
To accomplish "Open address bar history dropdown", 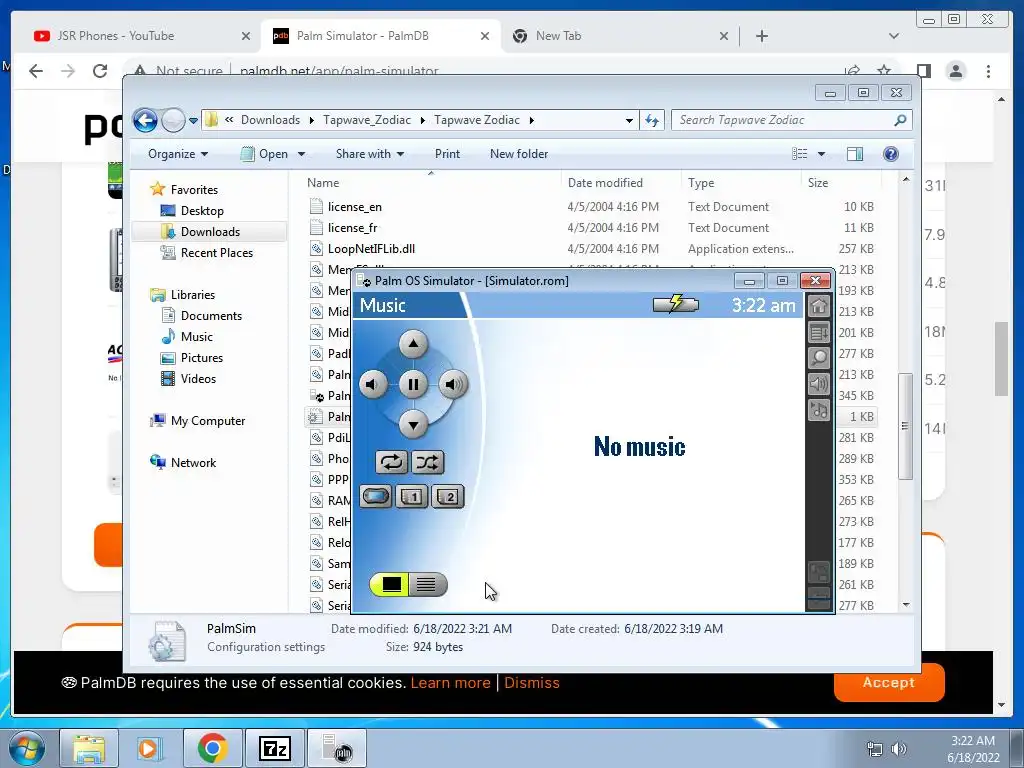I will 629,121.
